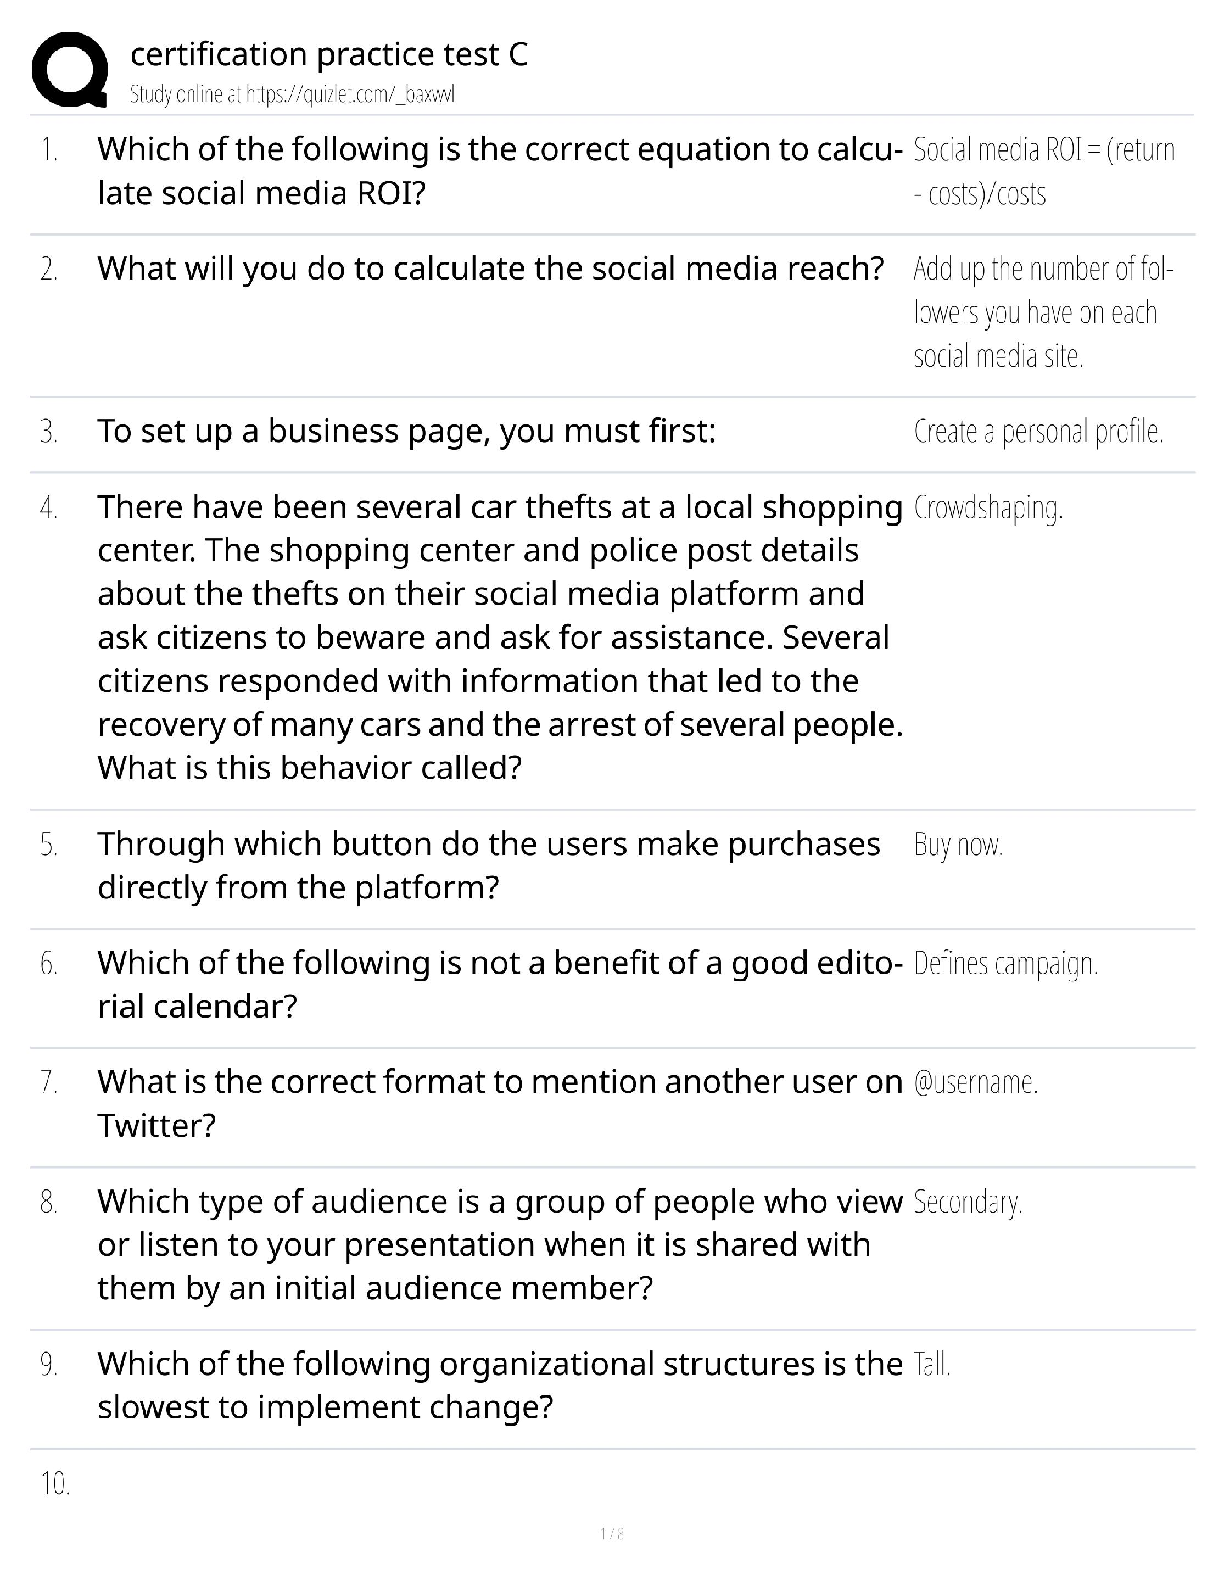Select the answer 'Tall.'
The image size is (1224, 1584).
pos(931,1364)
